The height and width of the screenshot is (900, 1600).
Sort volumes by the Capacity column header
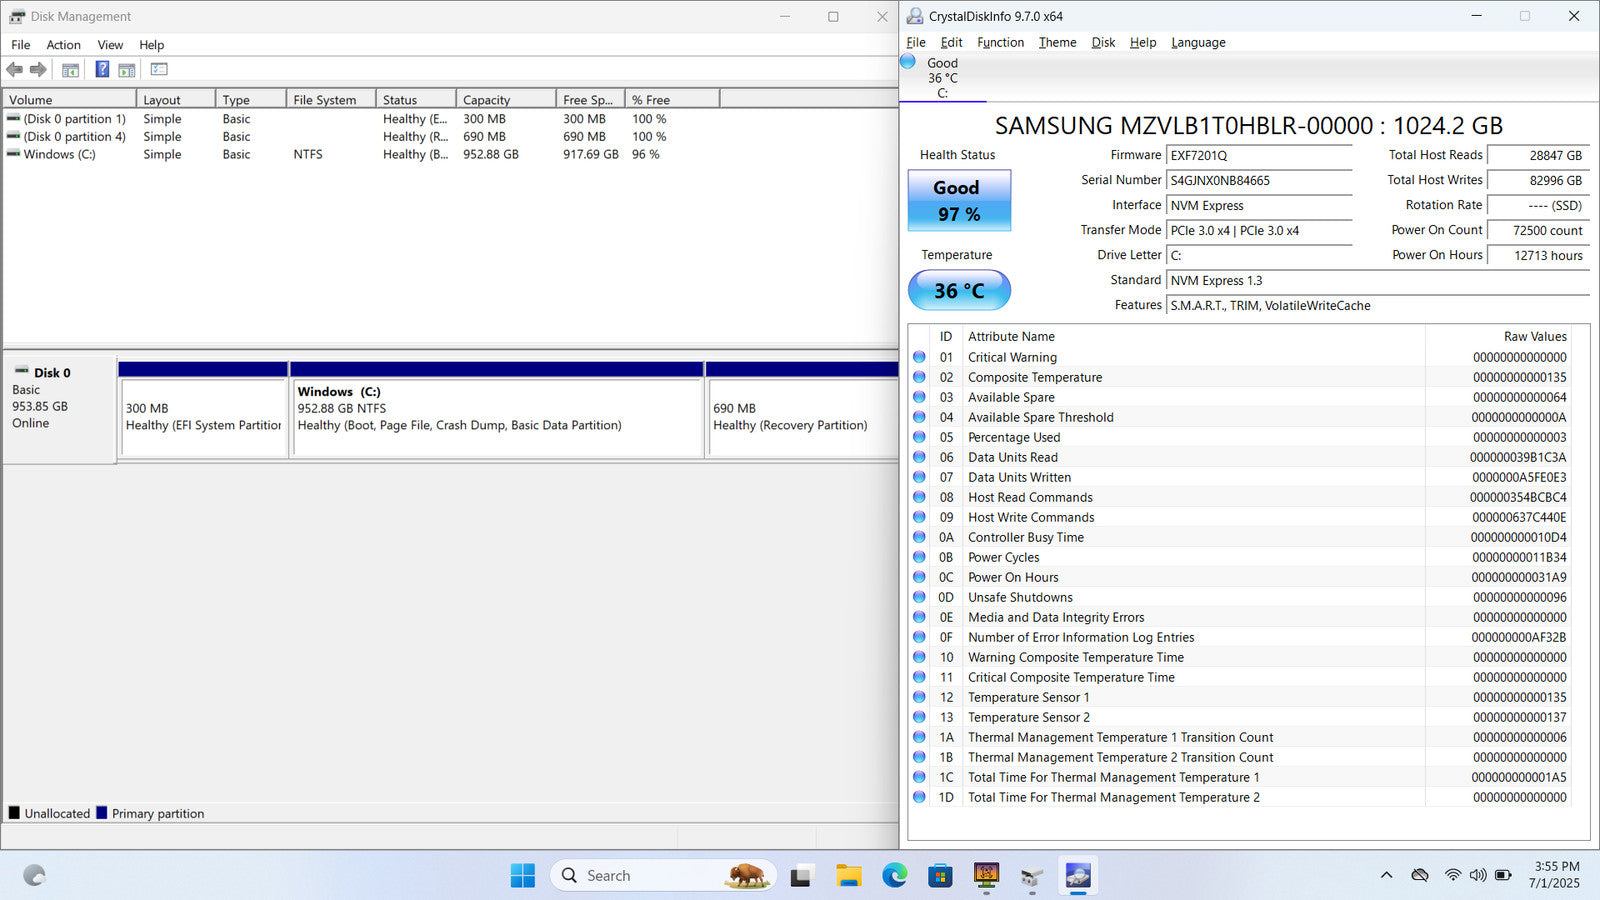(505, 100)
